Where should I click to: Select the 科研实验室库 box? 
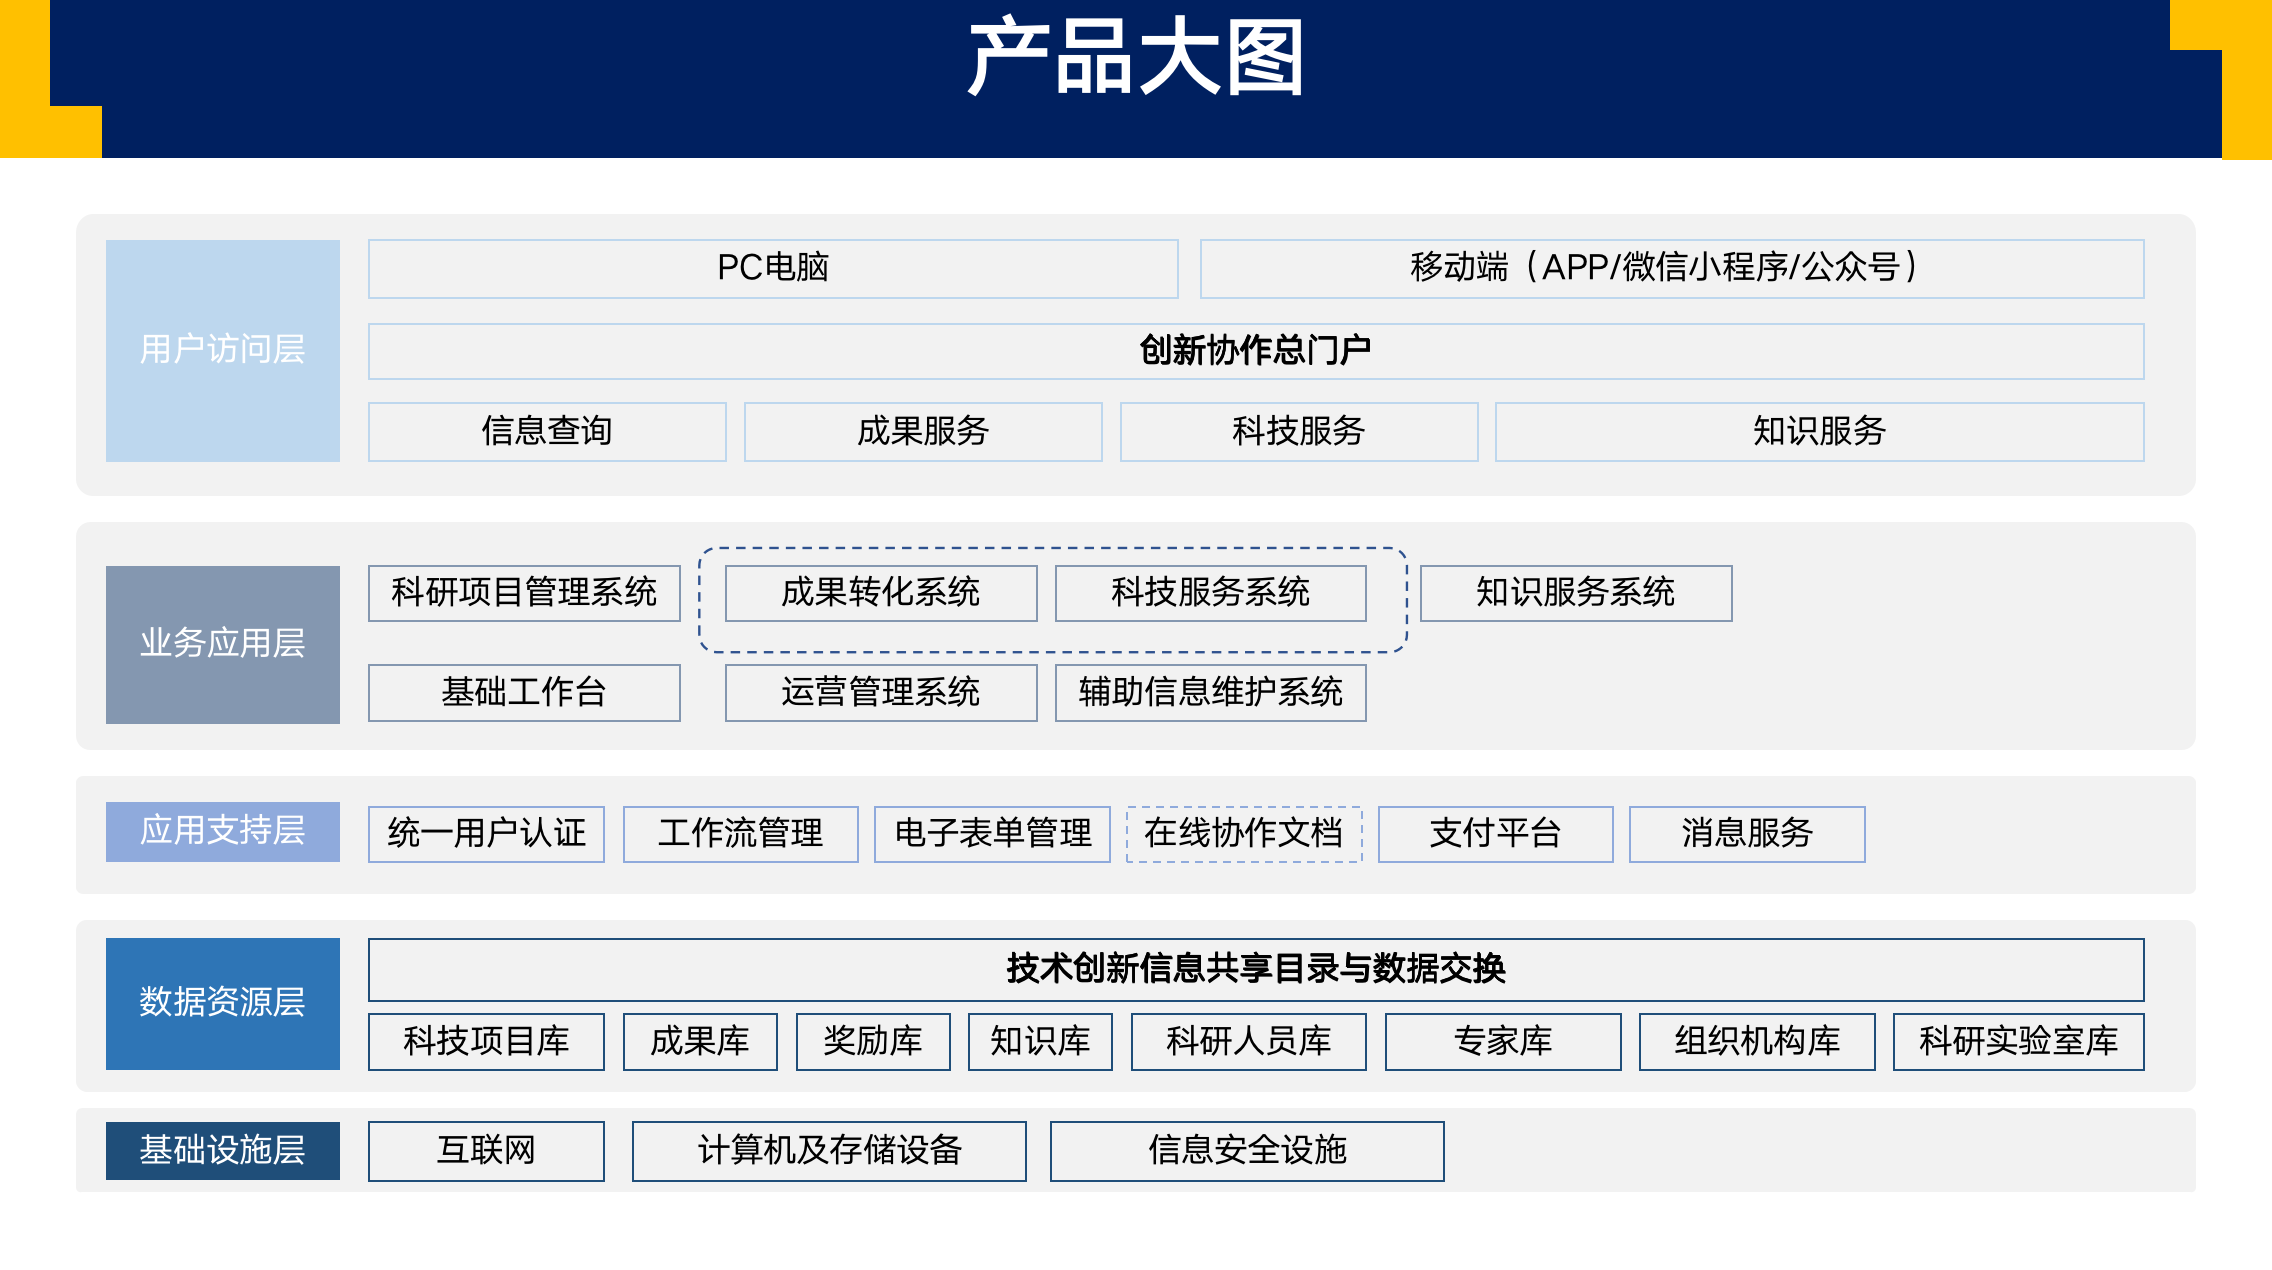coord(2019,1042)
